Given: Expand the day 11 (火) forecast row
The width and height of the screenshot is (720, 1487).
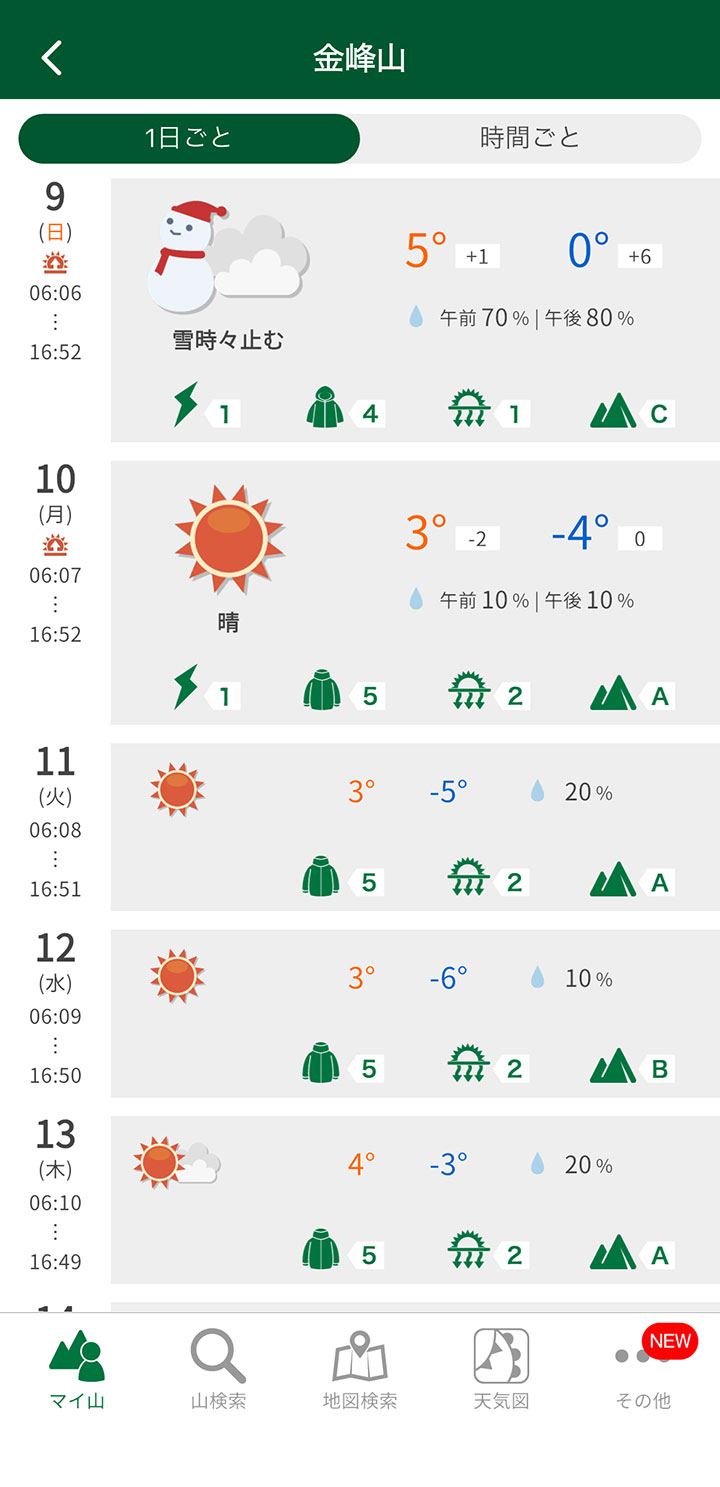Looking at the screenshot, I should [x=415, y=826].
